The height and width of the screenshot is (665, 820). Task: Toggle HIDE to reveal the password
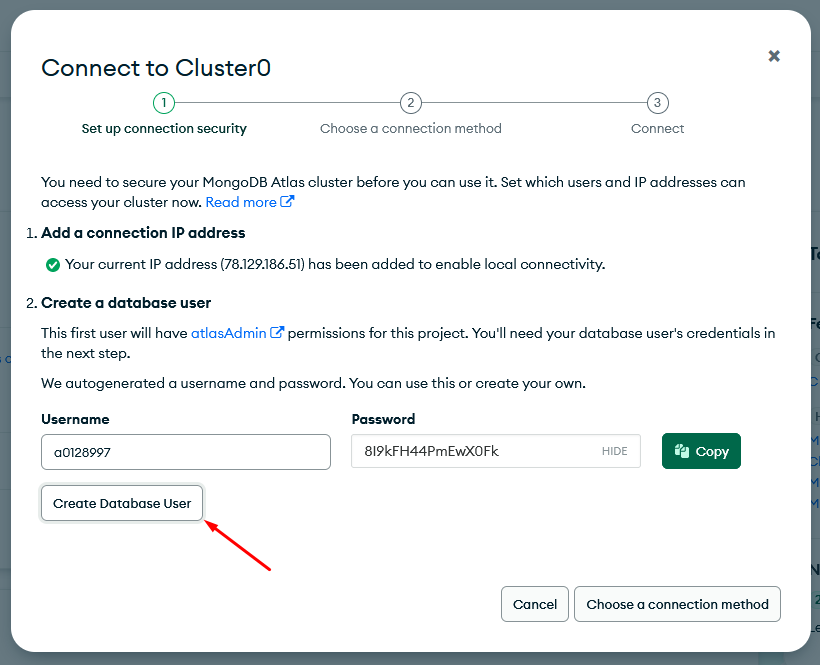614,451
